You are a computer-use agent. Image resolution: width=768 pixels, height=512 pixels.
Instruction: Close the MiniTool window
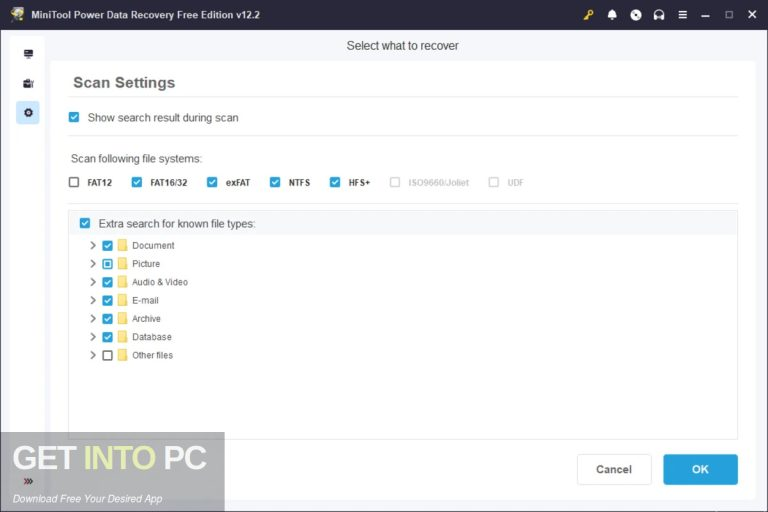click(752, 15)
